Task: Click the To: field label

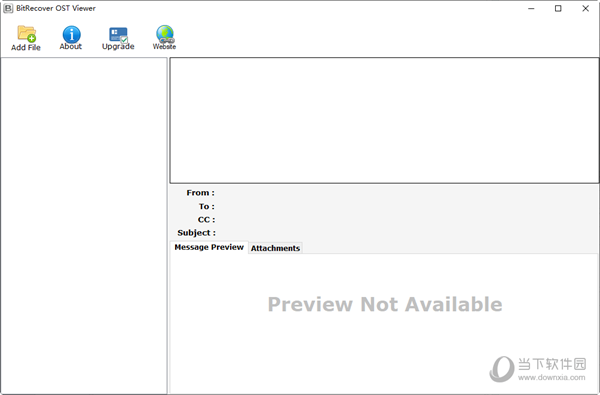Action: 207,207
